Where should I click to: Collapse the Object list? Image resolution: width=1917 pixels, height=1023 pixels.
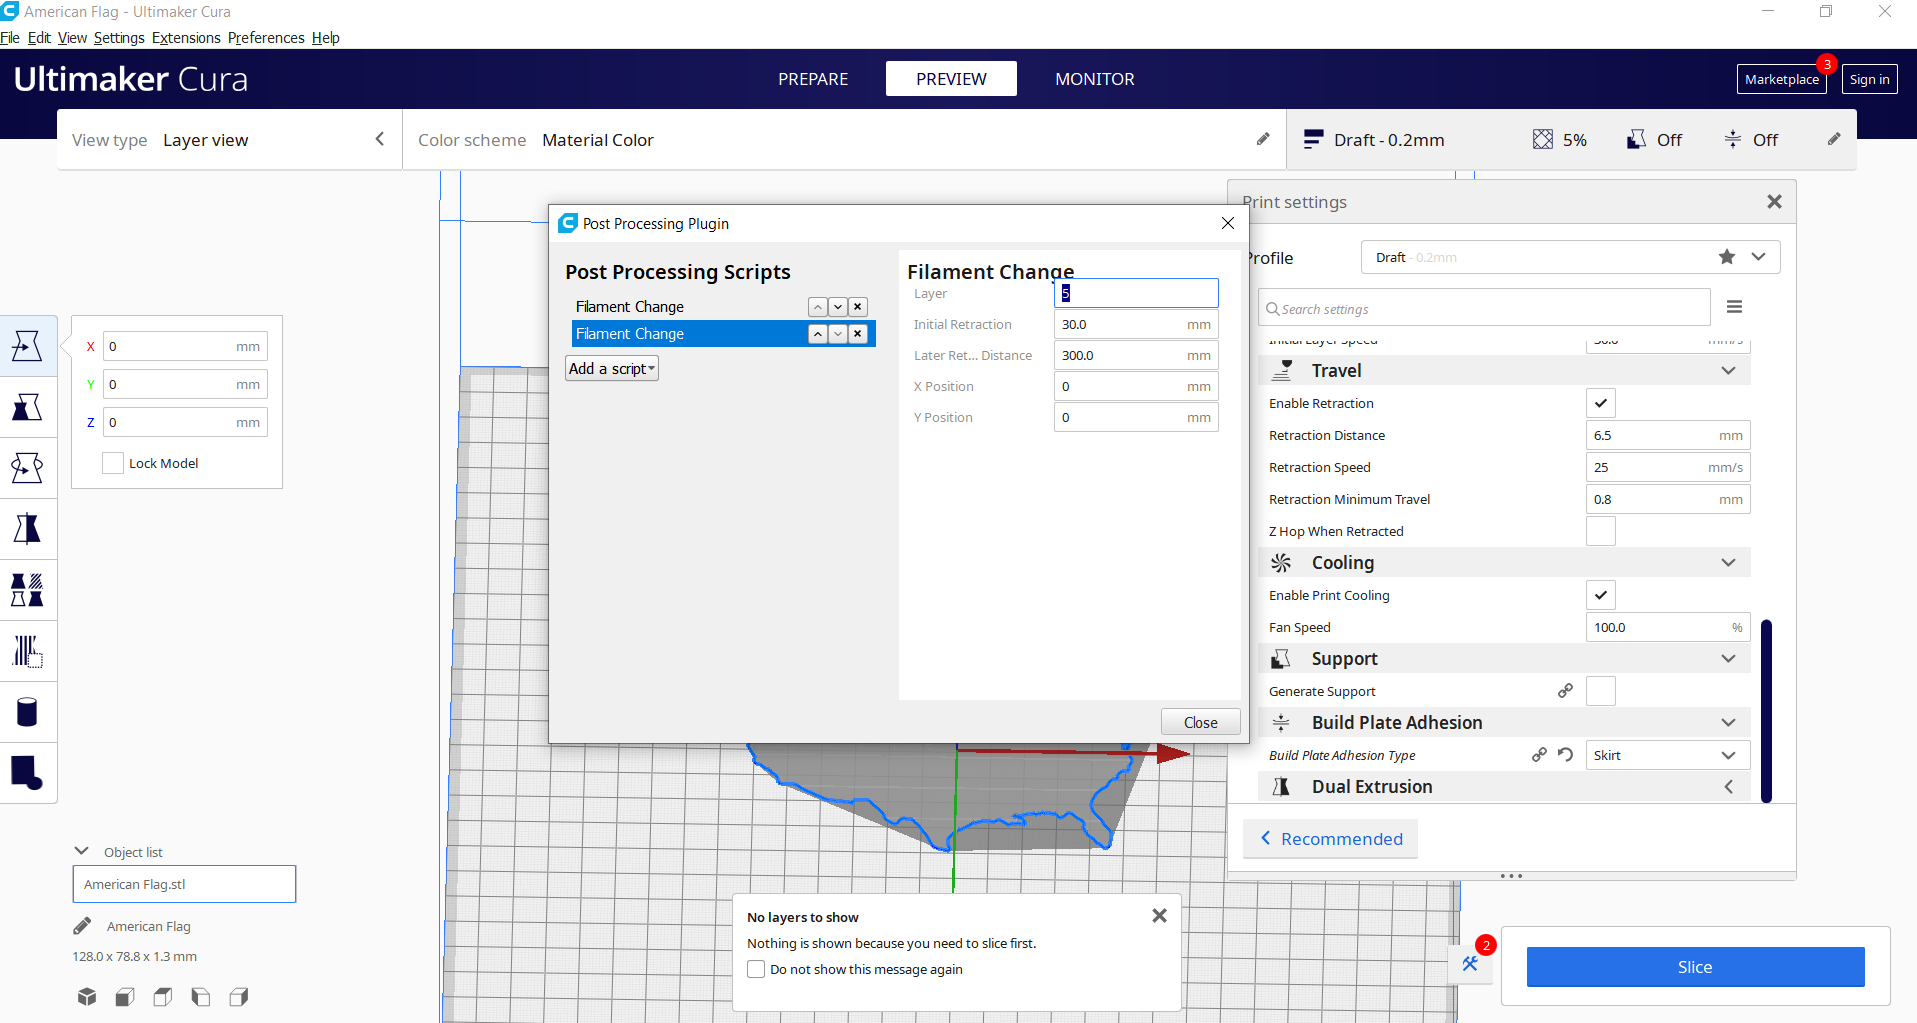point(82,851)
